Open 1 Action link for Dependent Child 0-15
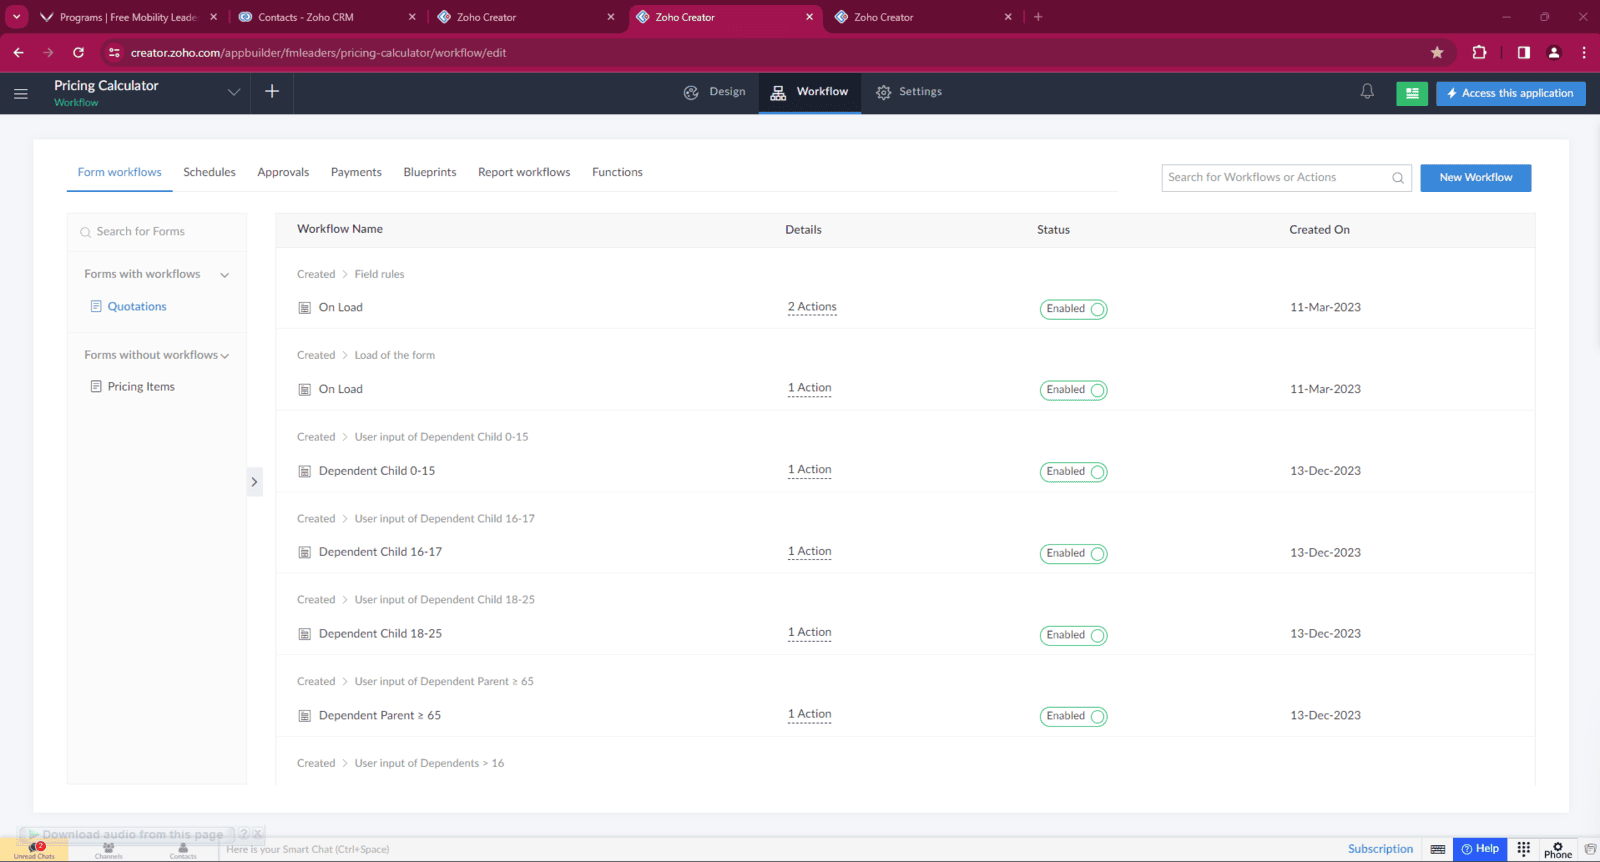This screenshot has width=1600, height=862. (809, 470)
